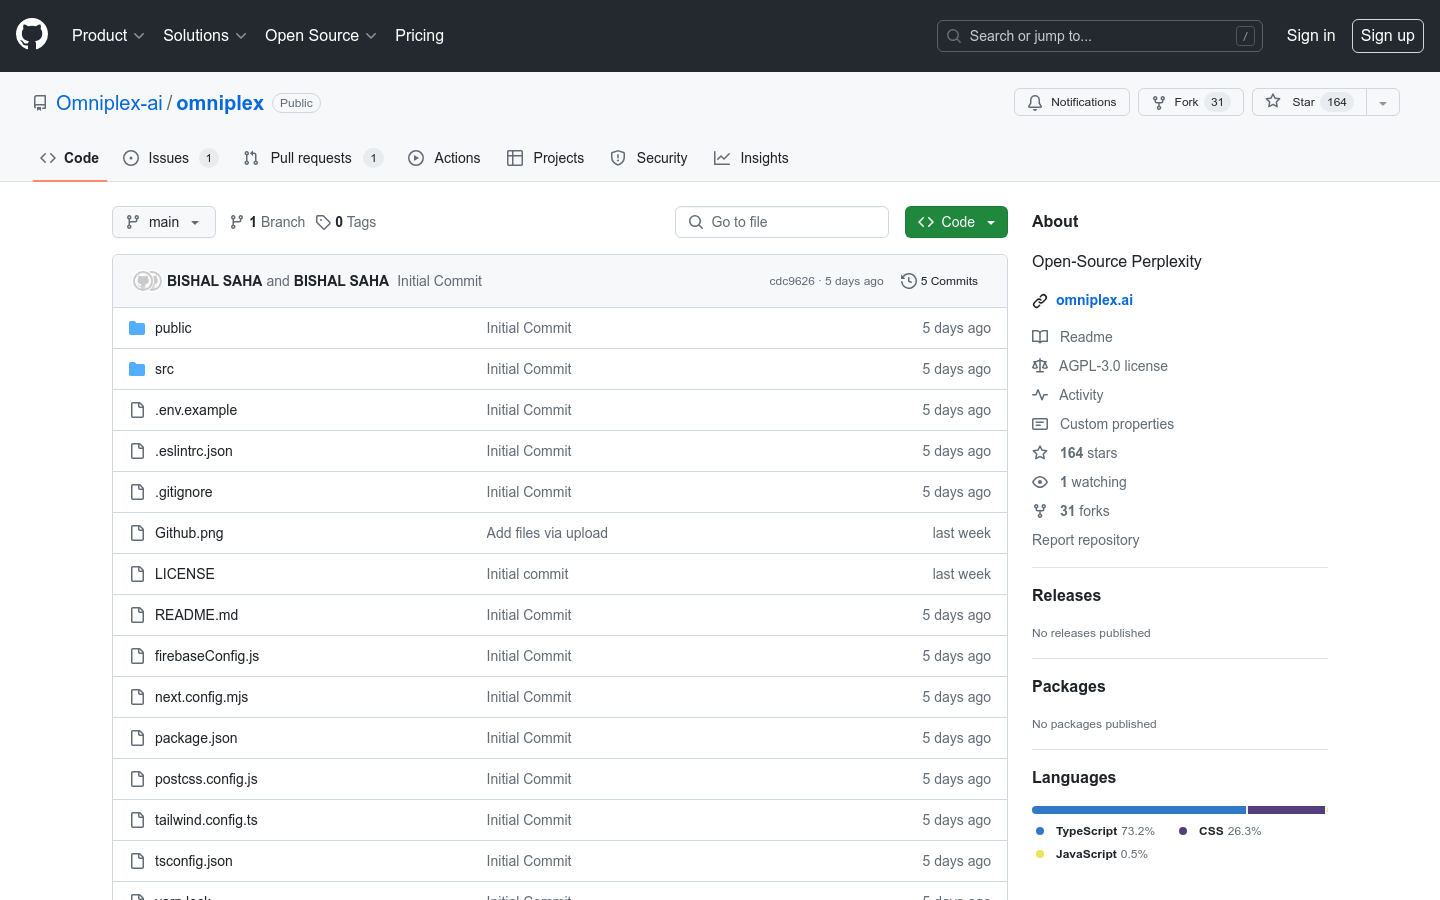
Task: Open the postcss.config.js file
Action: [x=206, y=779]
